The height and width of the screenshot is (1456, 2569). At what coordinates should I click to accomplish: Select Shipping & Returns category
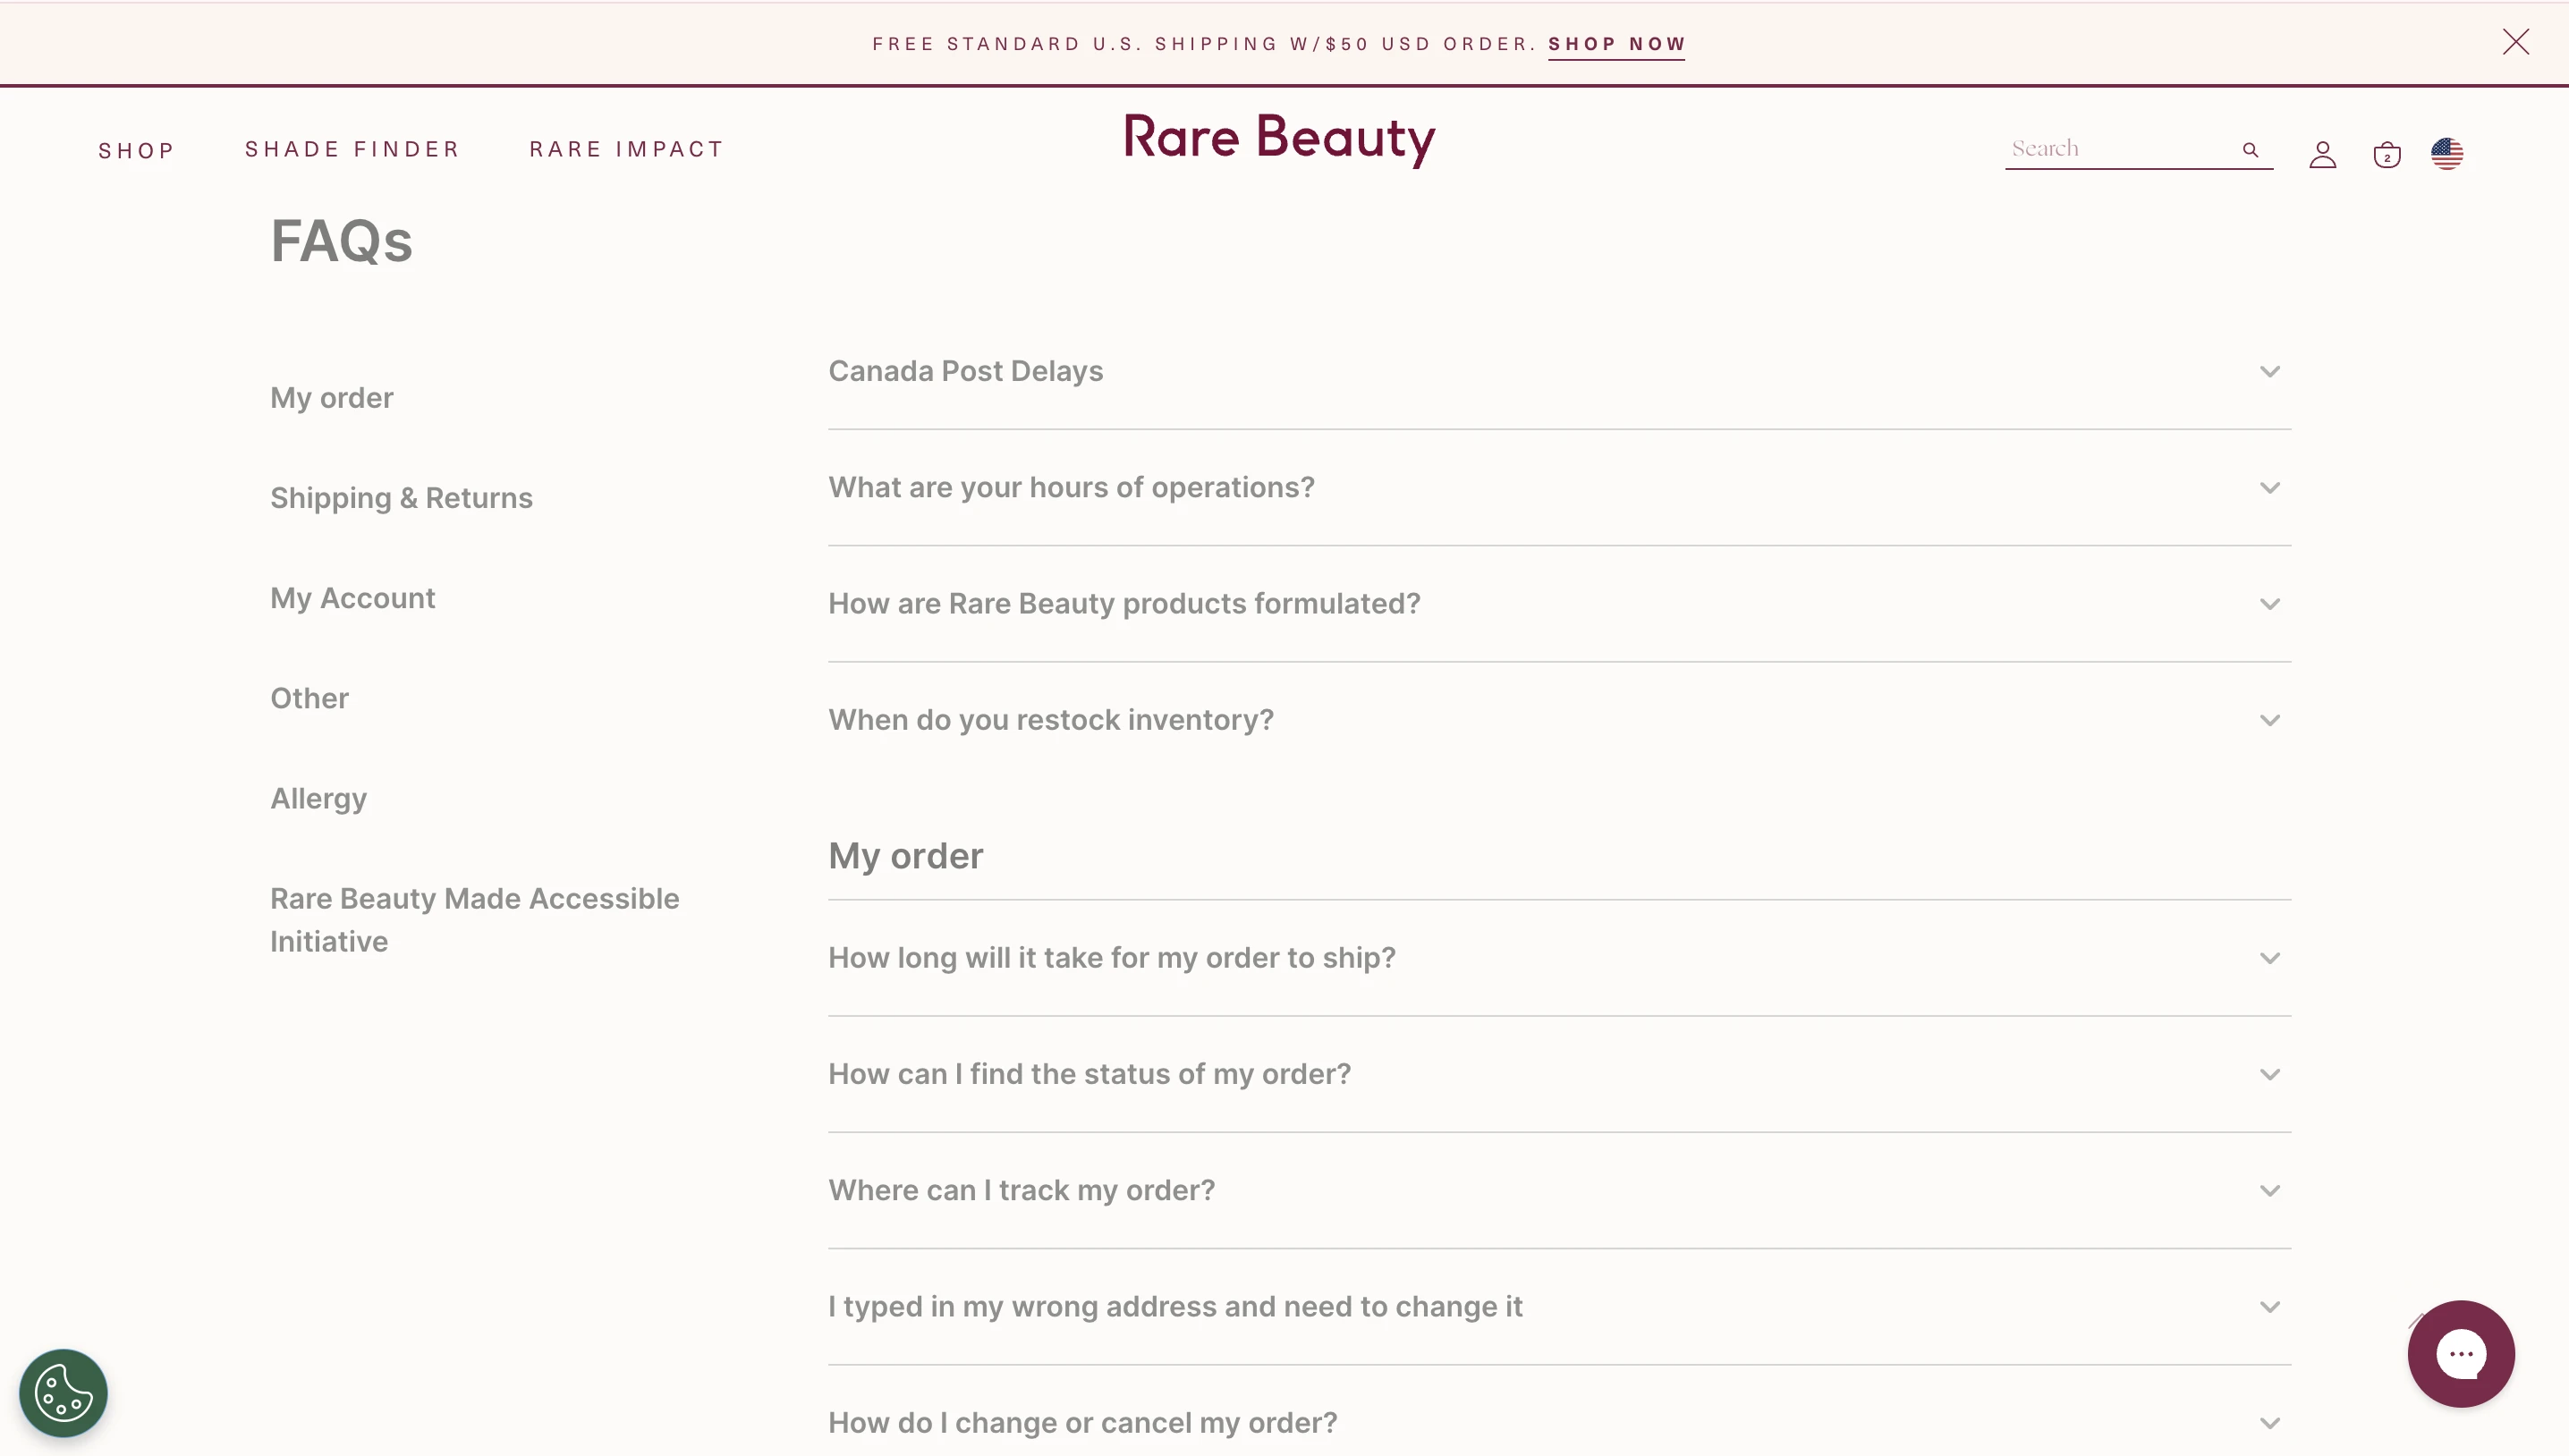[x=401, y=498]
